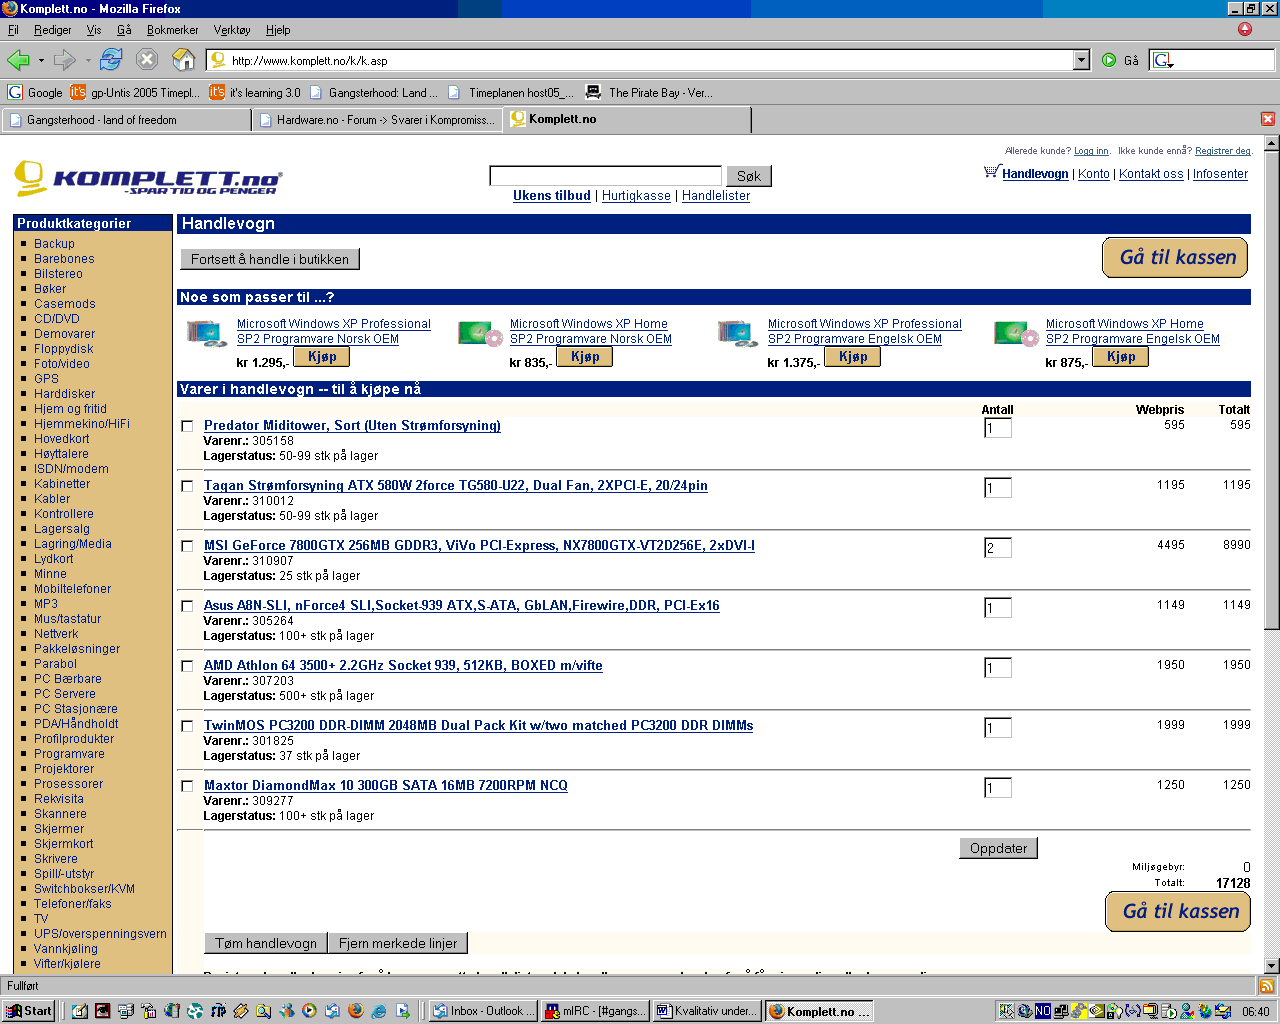Tick checkbox for TwinMOS PC3200 item
1280x1024 pixels.
pos(187,726)
